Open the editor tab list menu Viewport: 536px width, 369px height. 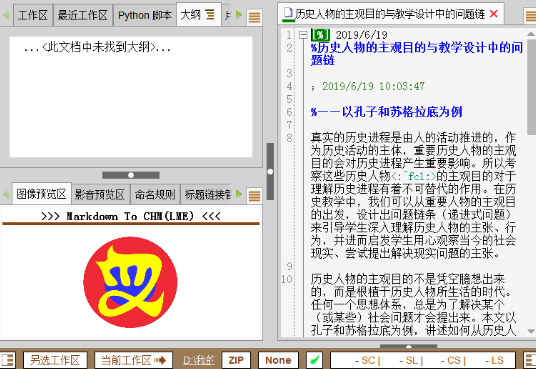[x=531, y=16]
